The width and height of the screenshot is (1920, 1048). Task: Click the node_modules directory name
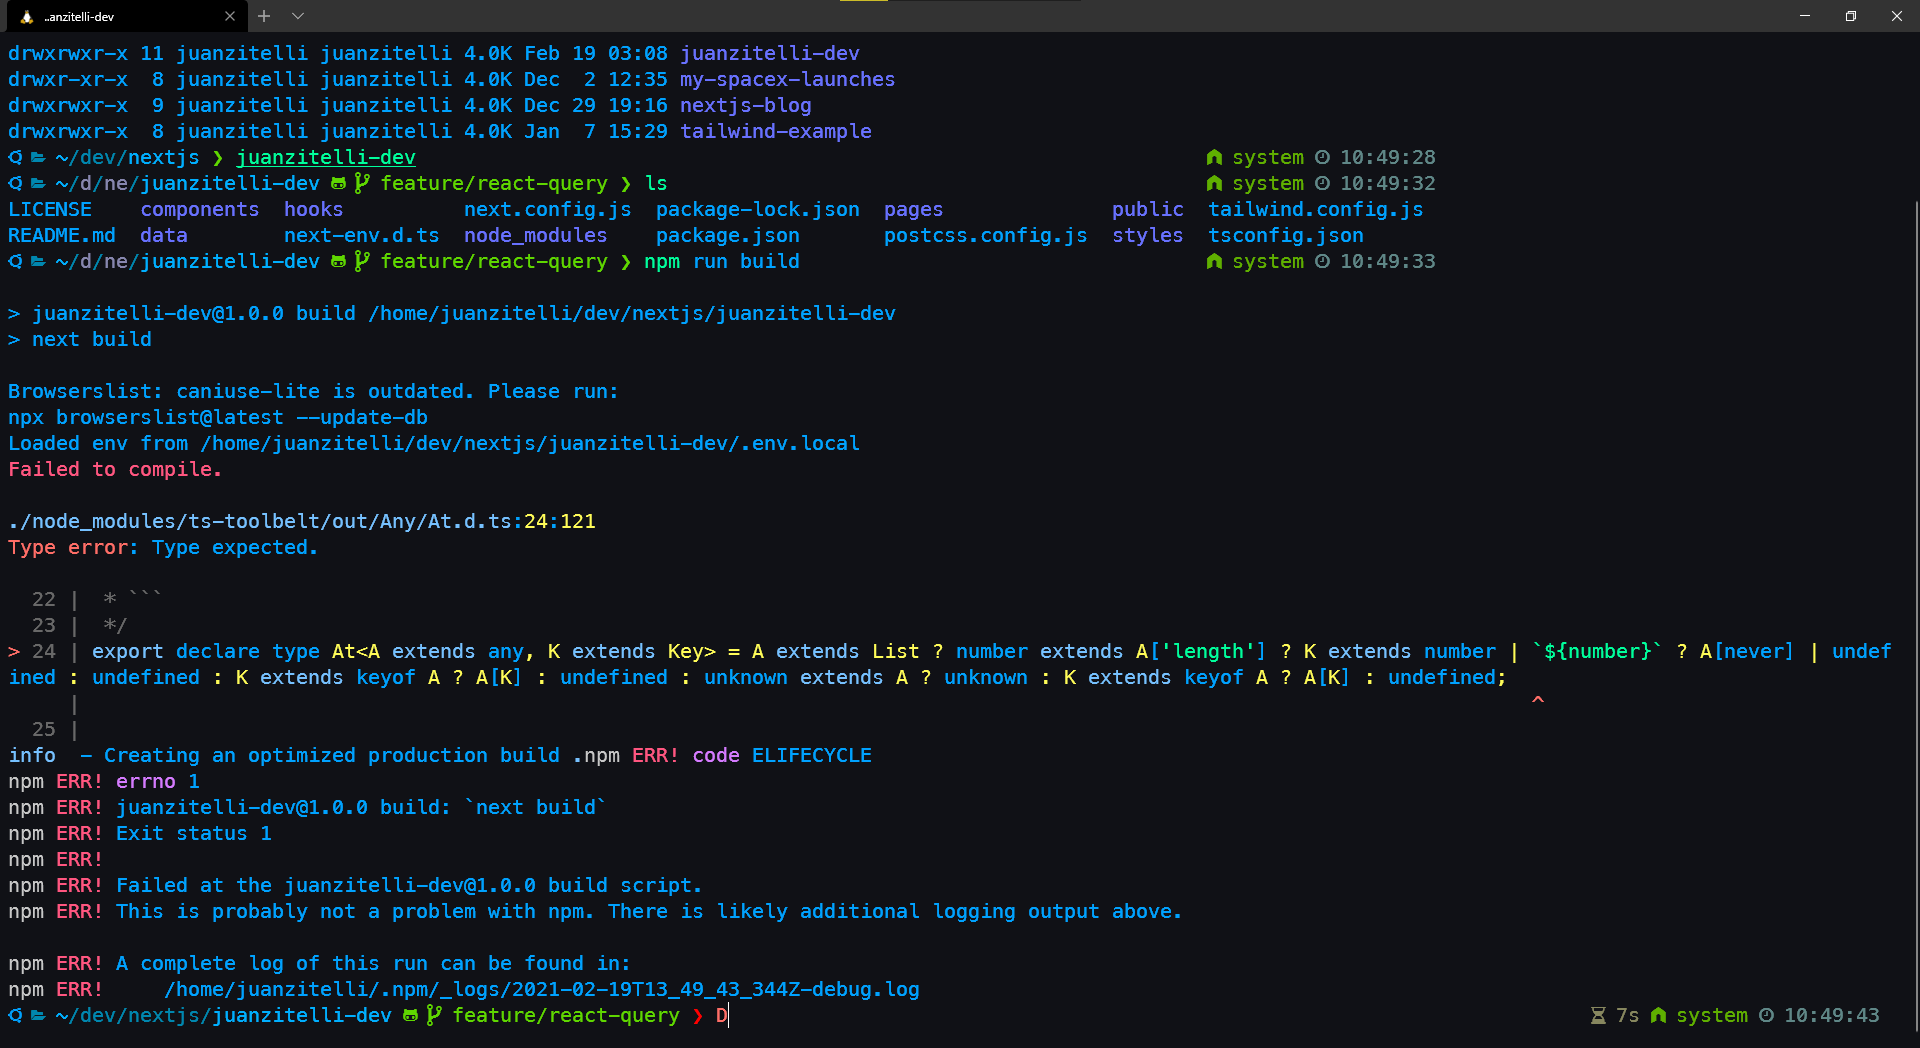click(535, 235)
